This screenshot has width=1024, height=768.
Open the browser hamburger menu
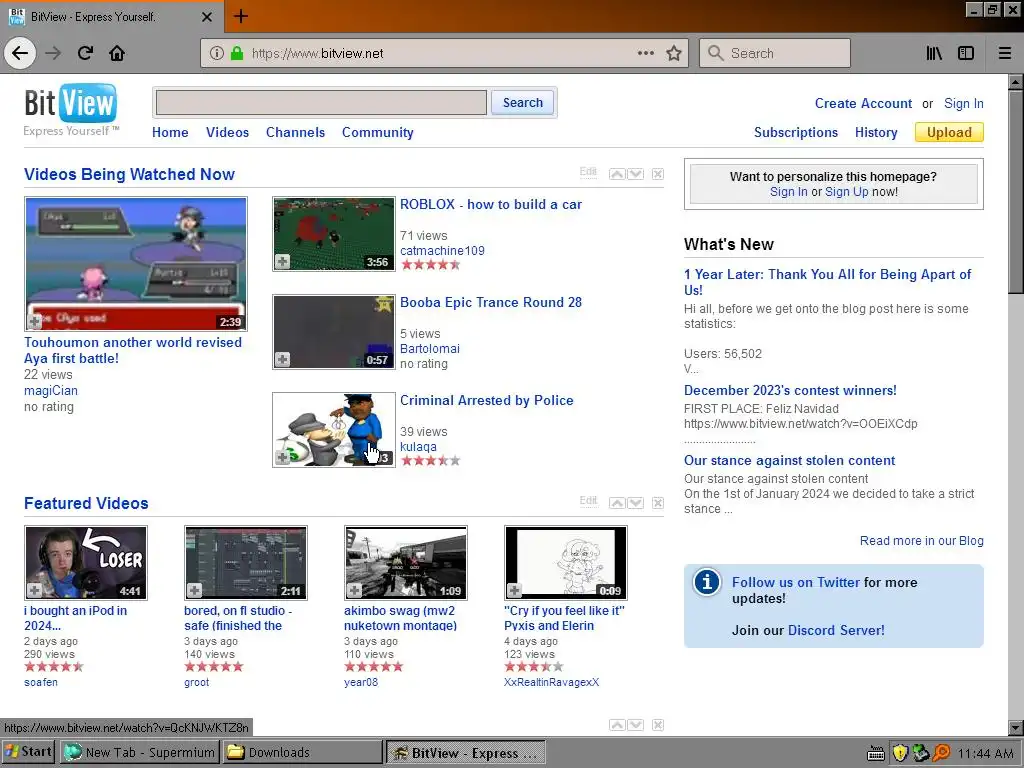(1005, 53)
